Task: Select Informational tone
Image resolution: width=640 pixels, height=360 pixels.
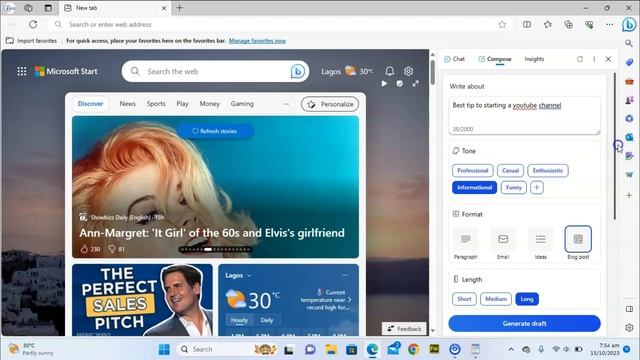Action: 474,187
